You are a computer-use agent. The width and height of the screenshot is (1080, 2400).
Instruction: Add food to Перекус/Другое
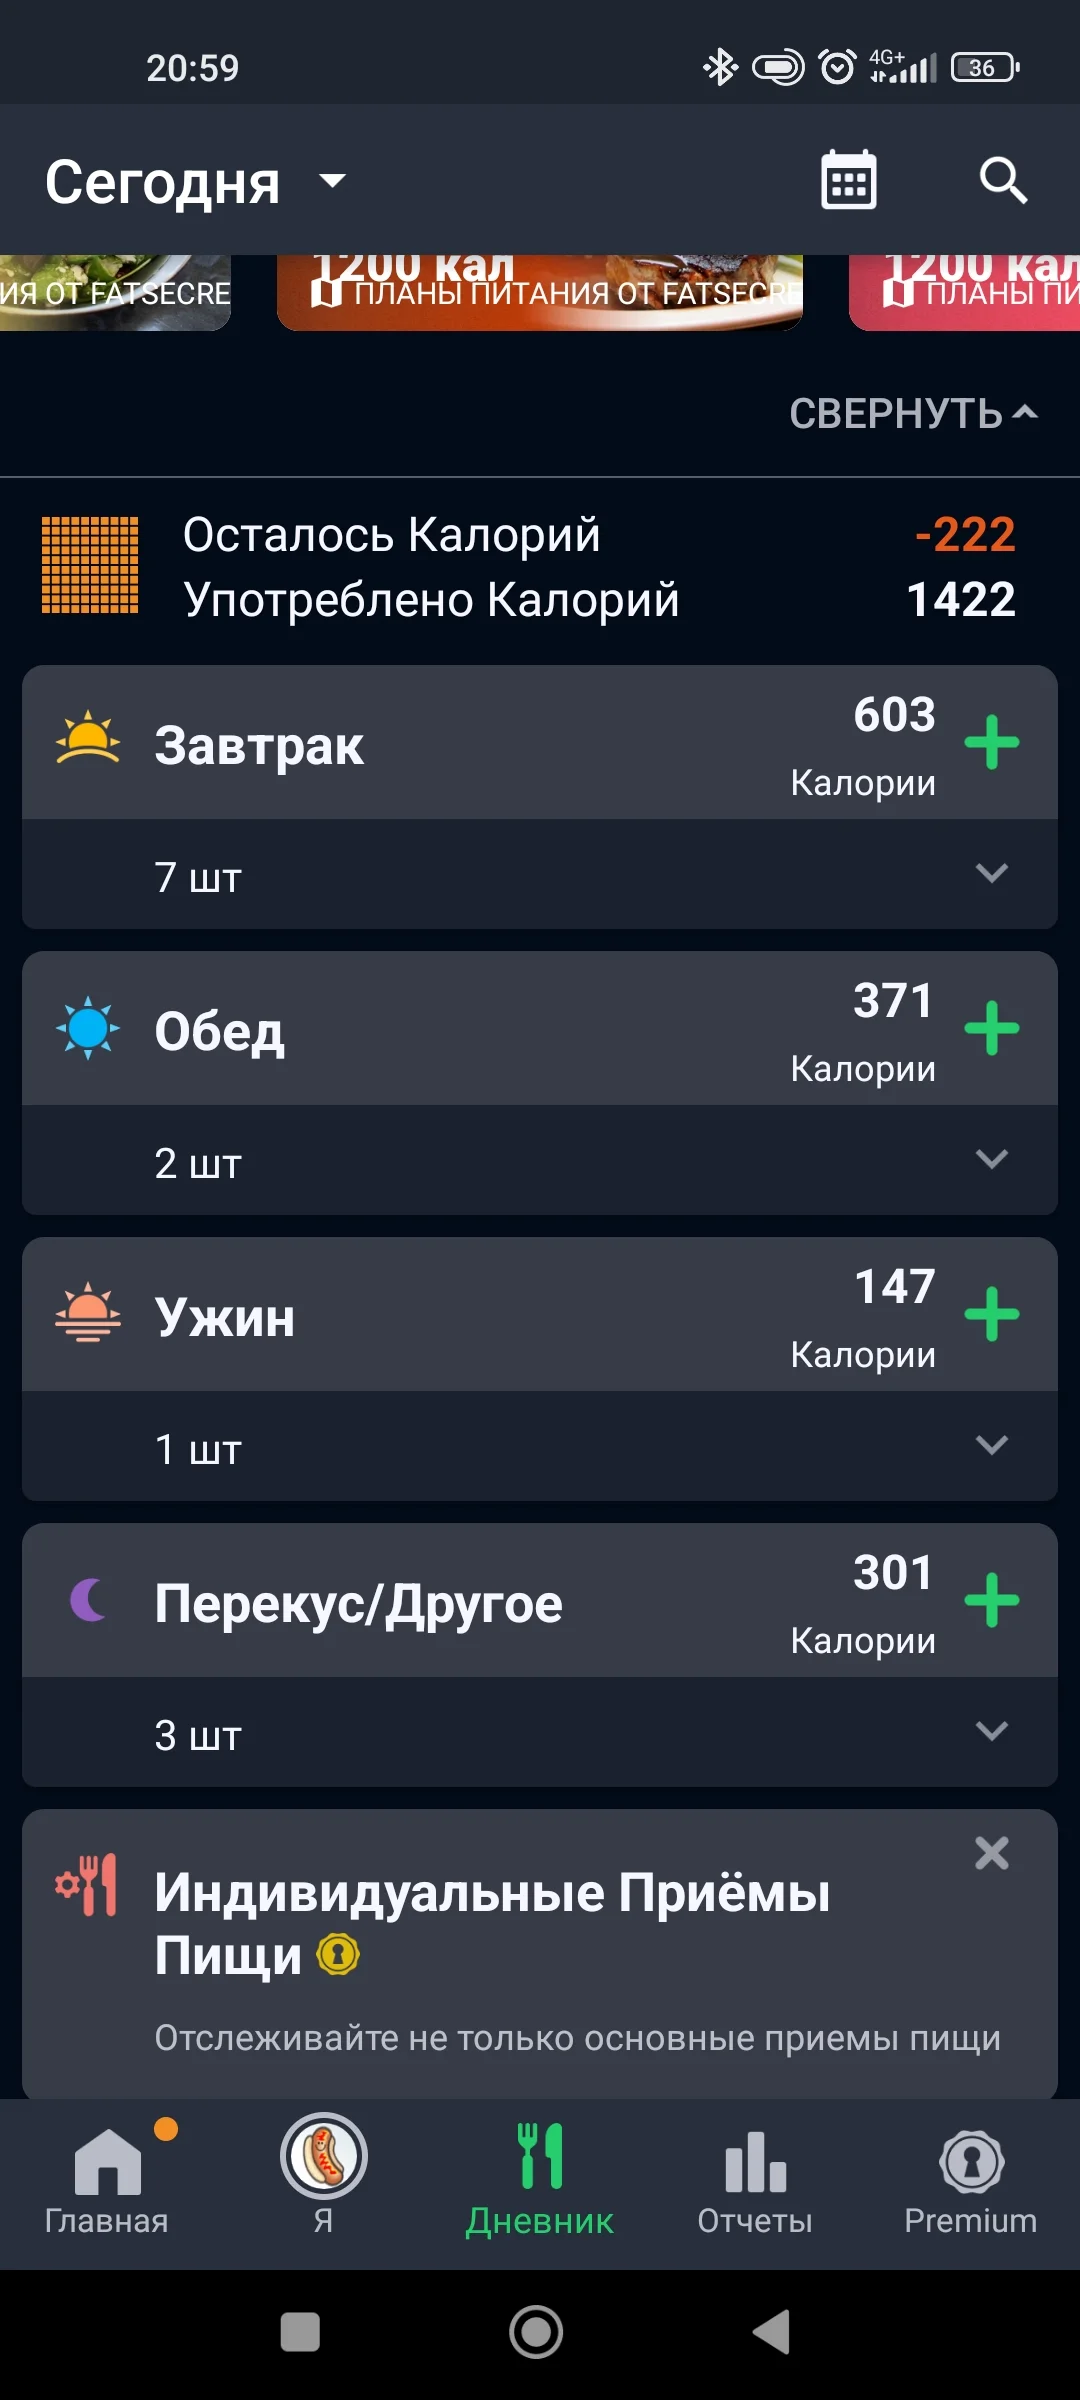tap(991, 1601)
